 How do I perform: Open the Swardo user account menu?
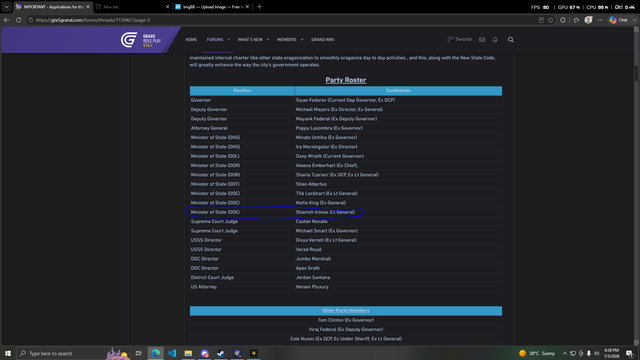click(460, 39)
